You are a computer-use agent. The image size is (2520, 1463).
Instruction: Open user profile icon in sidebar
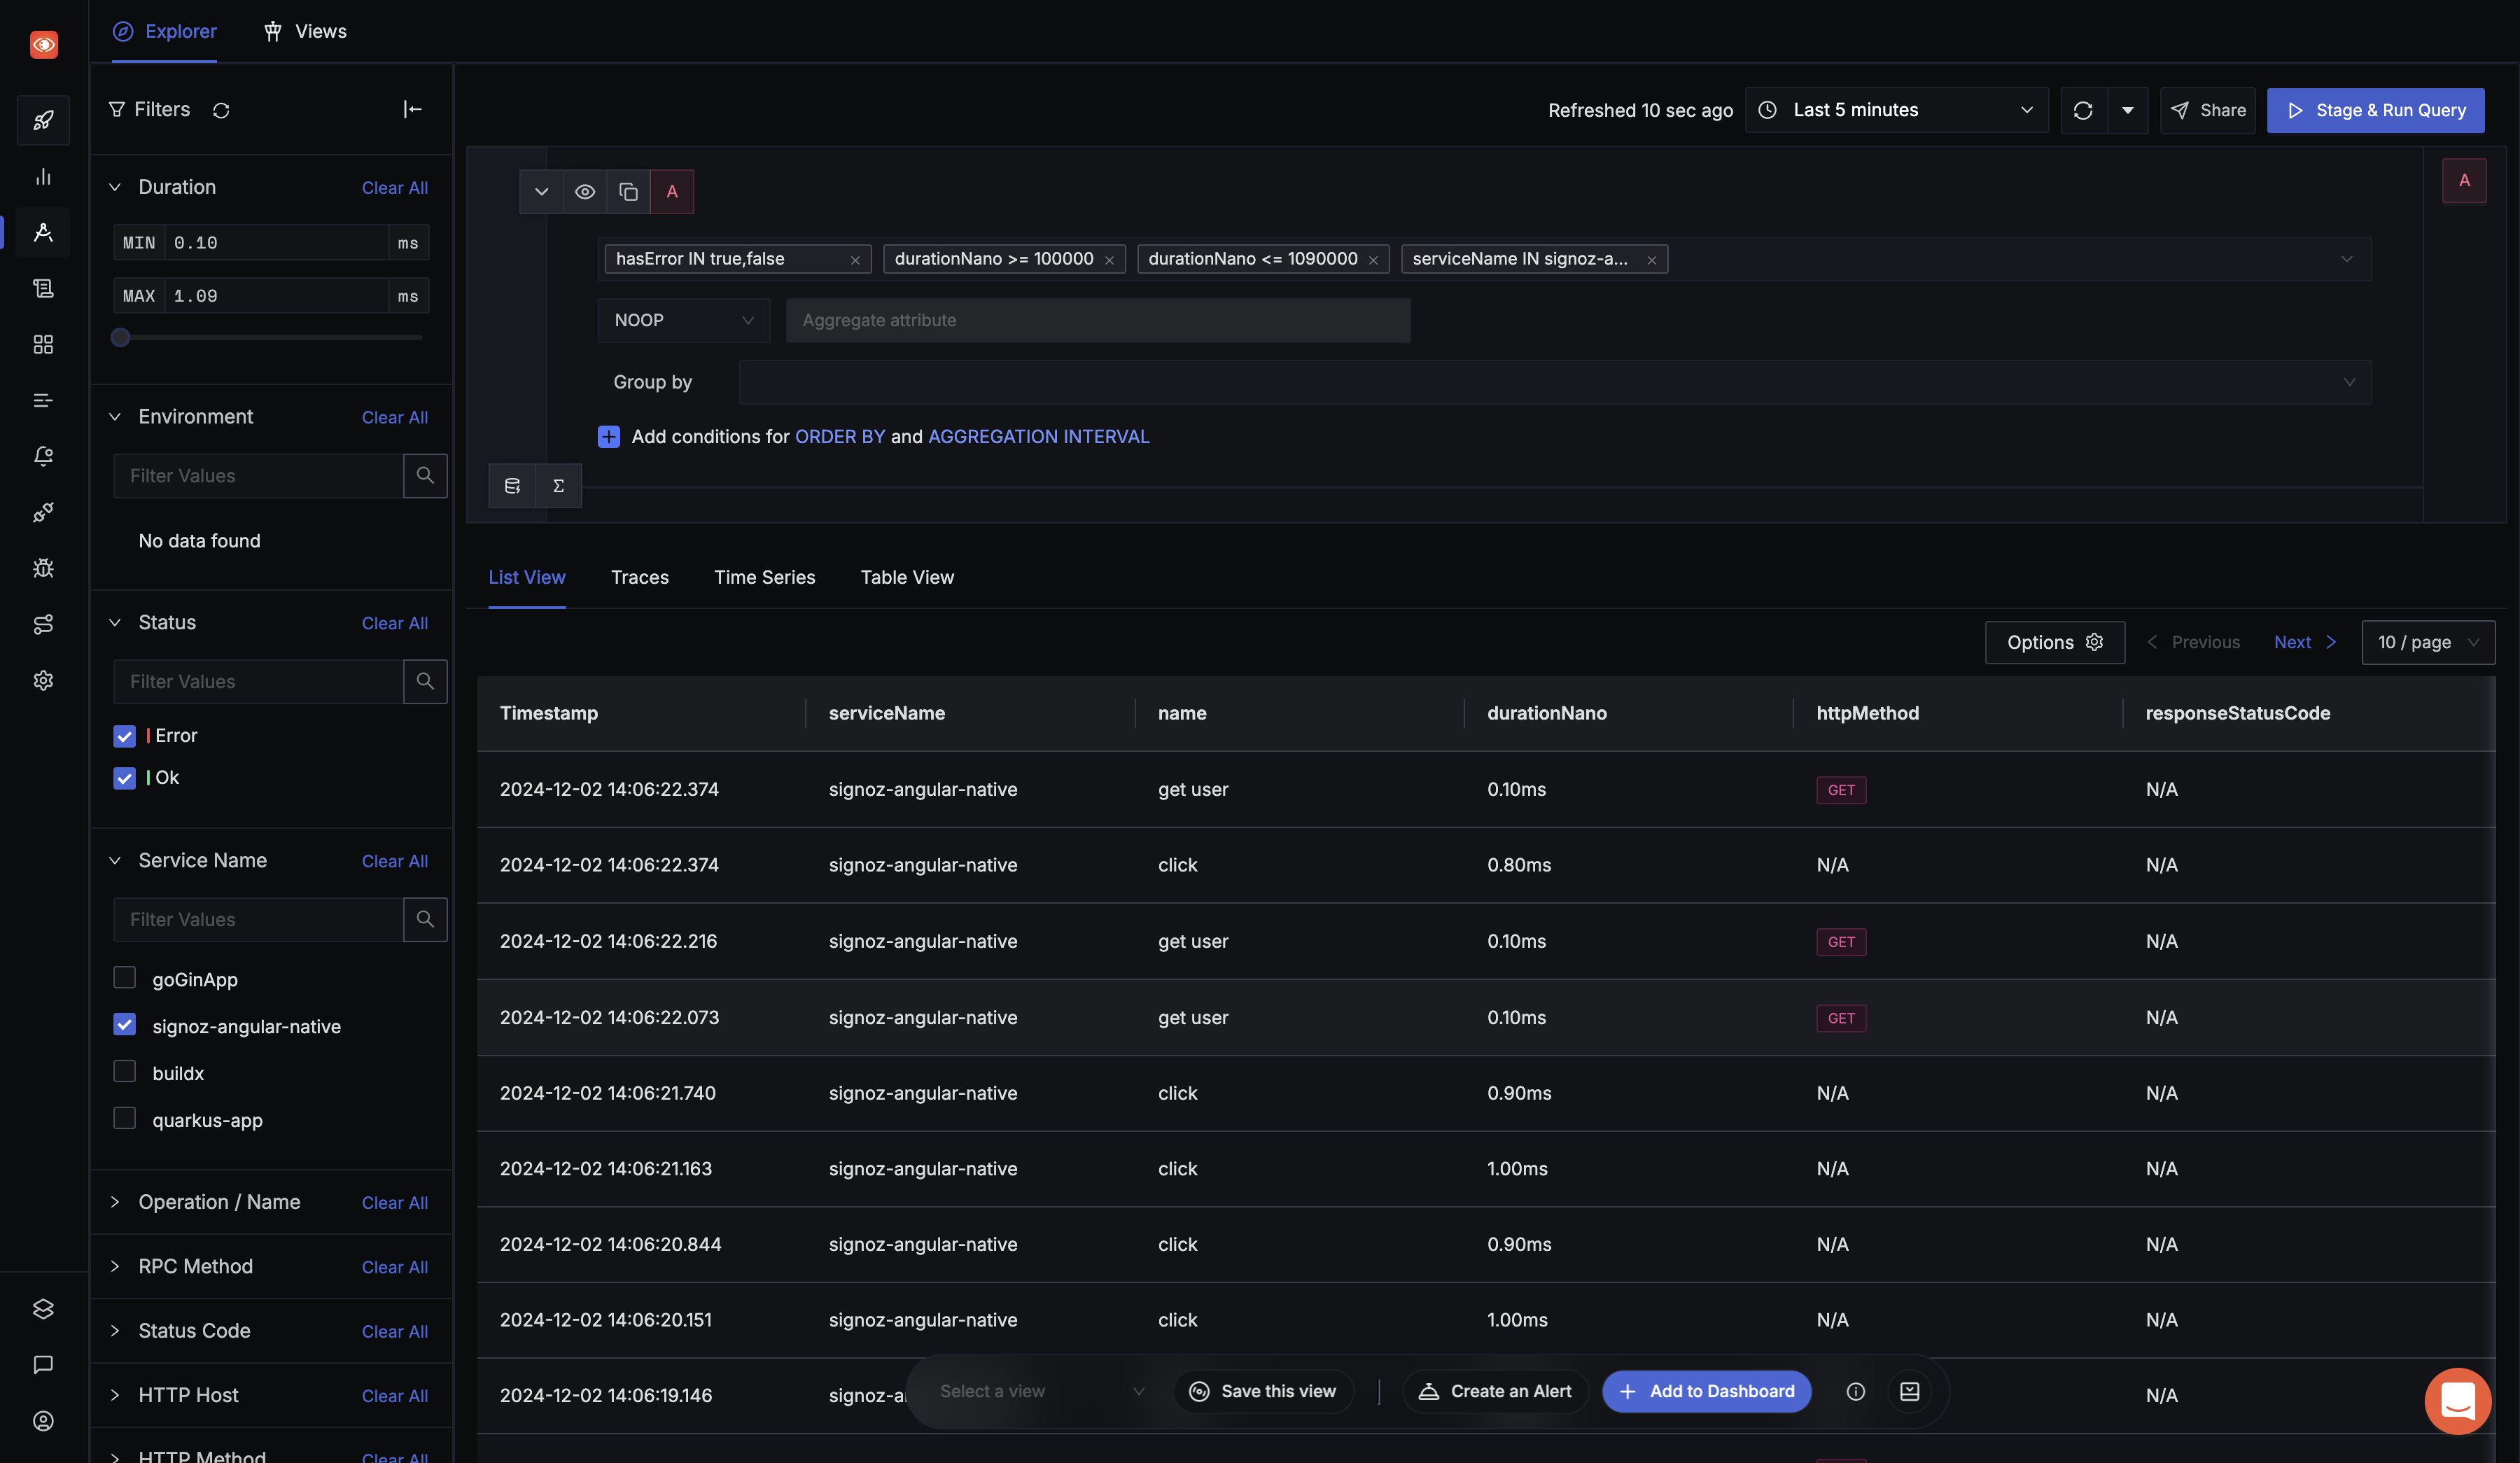coord(43,1421)
